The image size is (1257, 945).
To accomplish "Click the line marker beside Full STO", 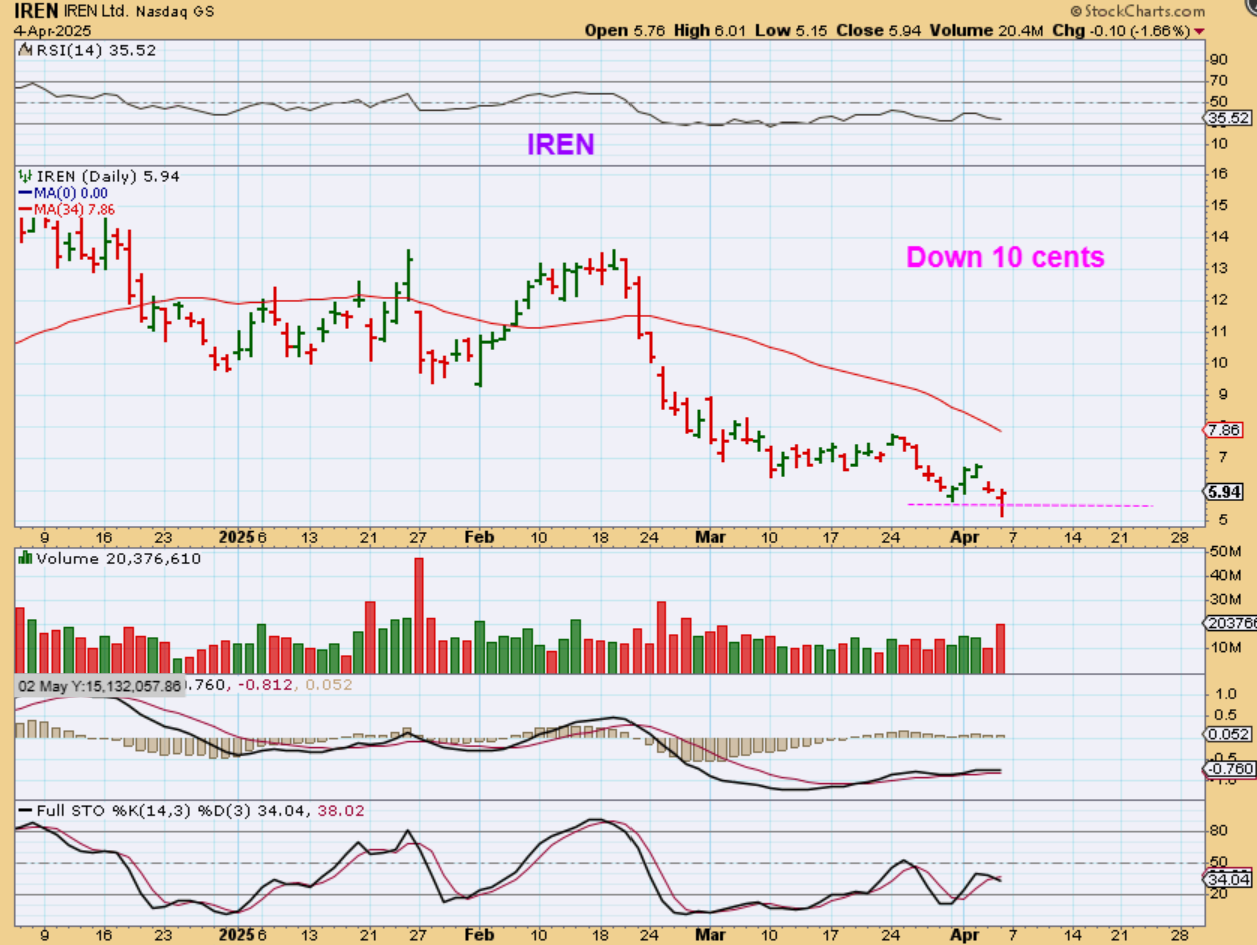I will click(25, 809).
